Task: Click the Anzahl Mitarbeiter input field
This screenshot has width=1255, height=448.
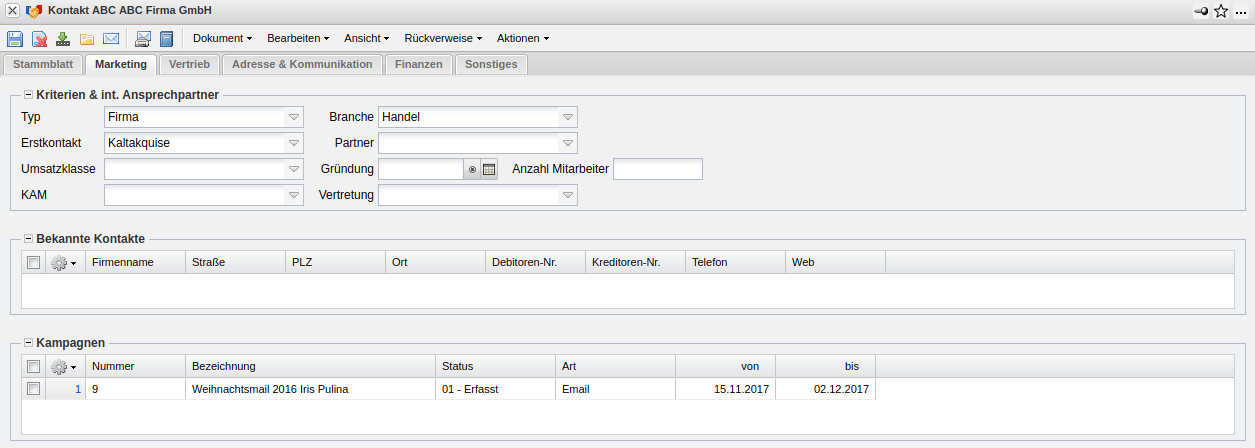Action: tap(657, 169)
